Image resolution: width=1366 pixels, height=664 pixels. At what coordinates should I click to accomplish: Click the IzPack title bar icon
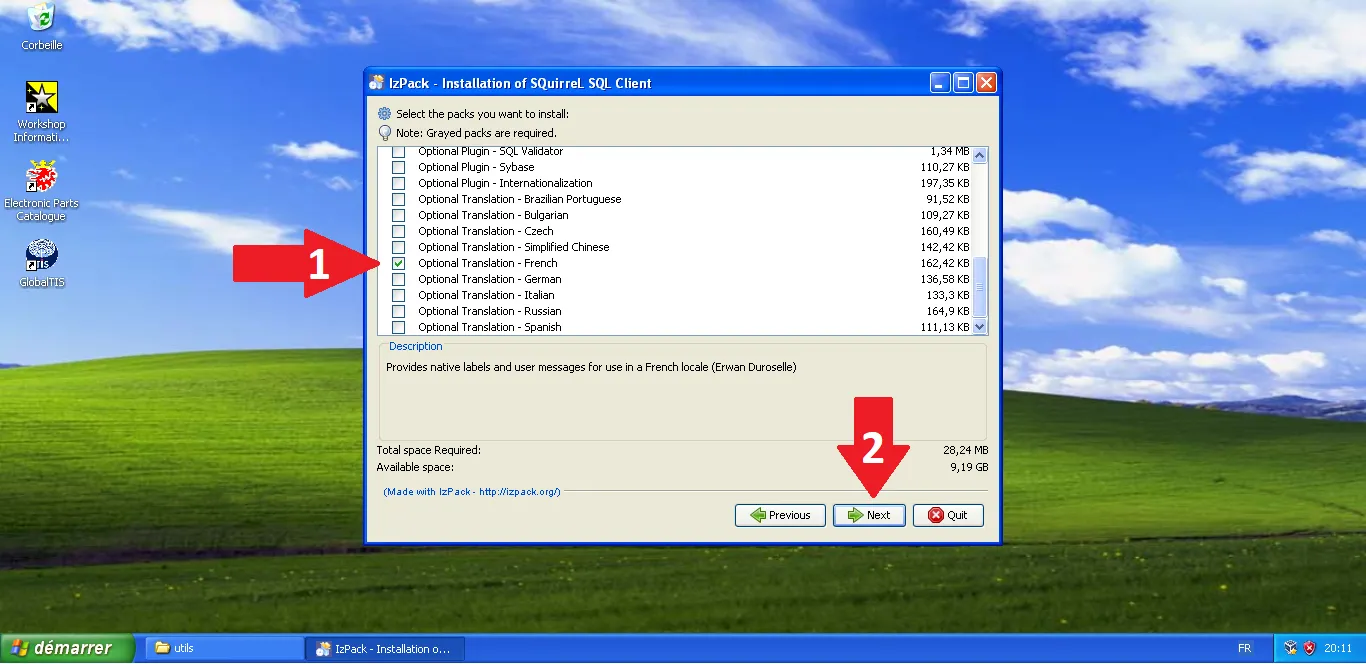pyautogui.click(x=377, y=83)
